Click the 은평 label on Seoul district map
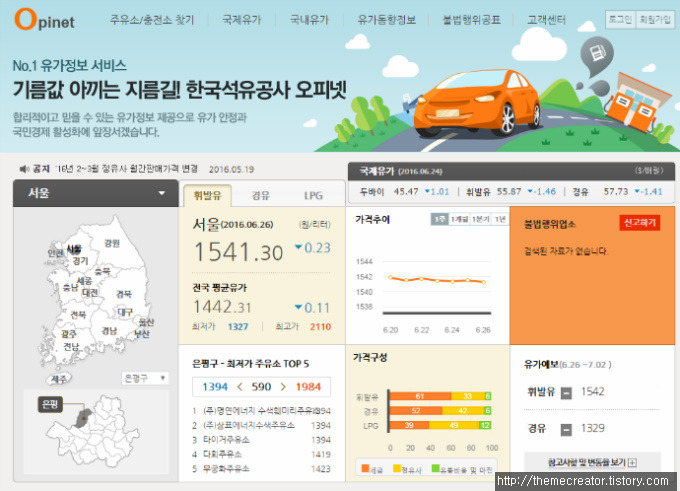This screenshot has height=491, width=680. click(x=50, y=405)
